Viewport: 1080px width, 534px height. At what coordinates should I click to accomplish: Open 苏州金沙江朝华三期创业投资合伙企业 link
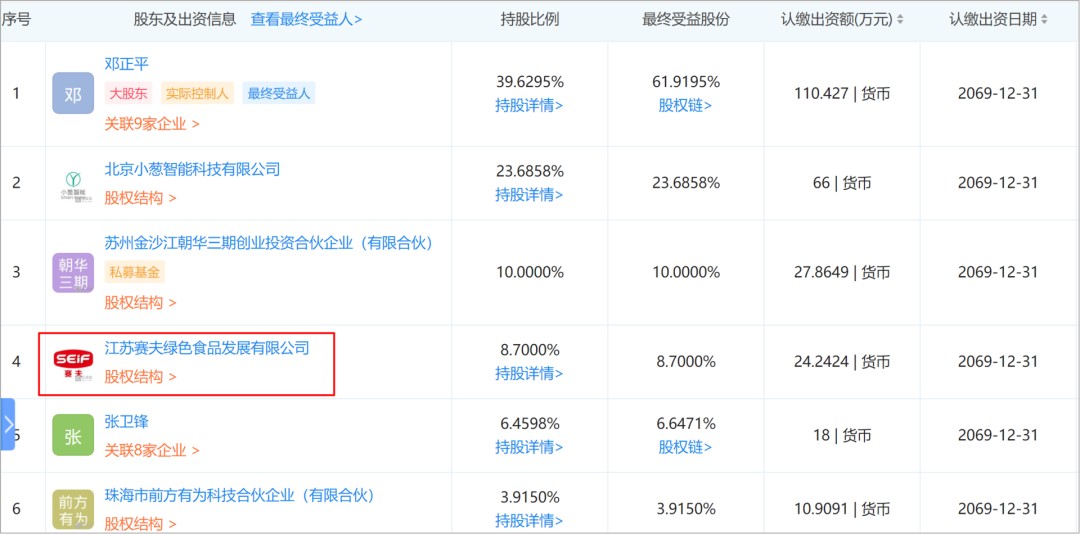(268, 243)
